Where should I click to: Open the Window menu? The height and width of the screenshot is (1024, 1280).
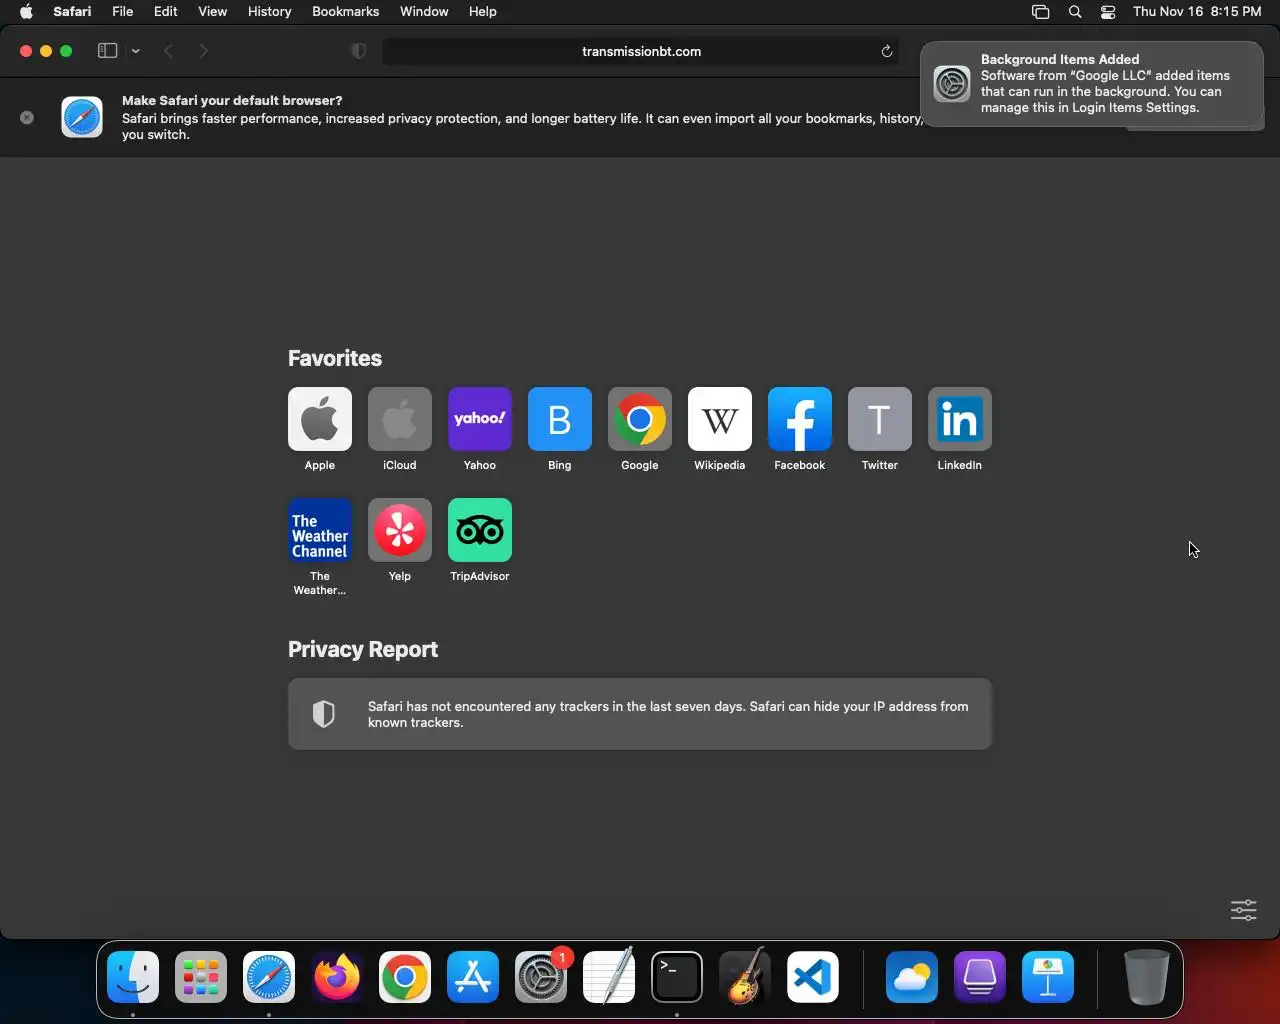coord(424,11)
